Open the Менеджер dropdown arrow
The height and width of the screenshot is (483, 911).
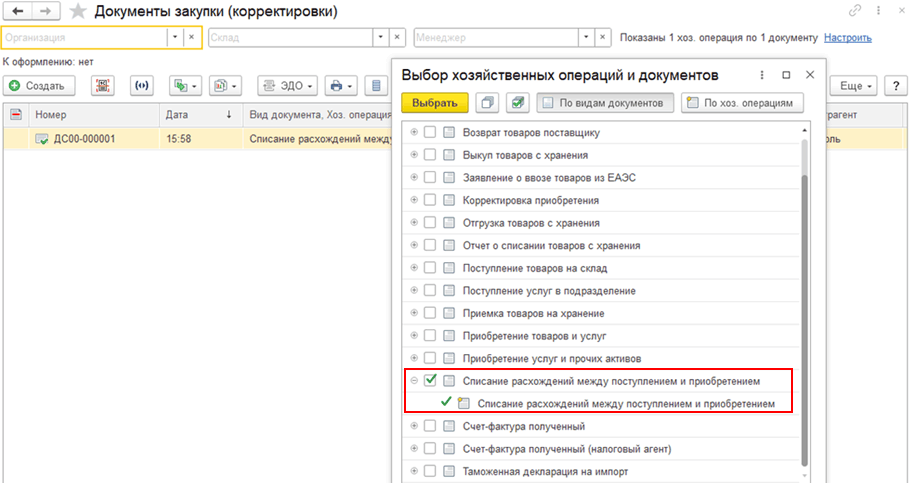pyautogui.click(x=586, y=37)
